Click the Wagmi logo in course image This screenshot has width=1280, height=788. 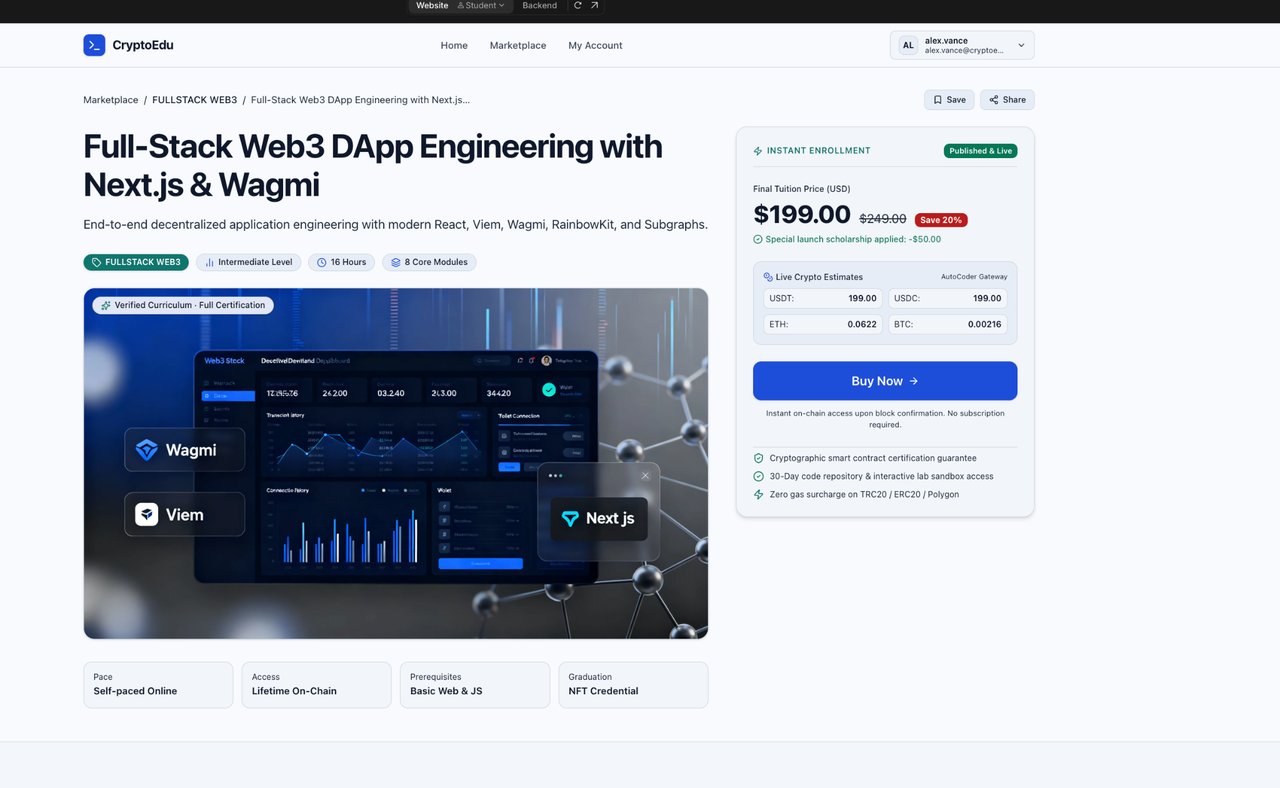147,450
